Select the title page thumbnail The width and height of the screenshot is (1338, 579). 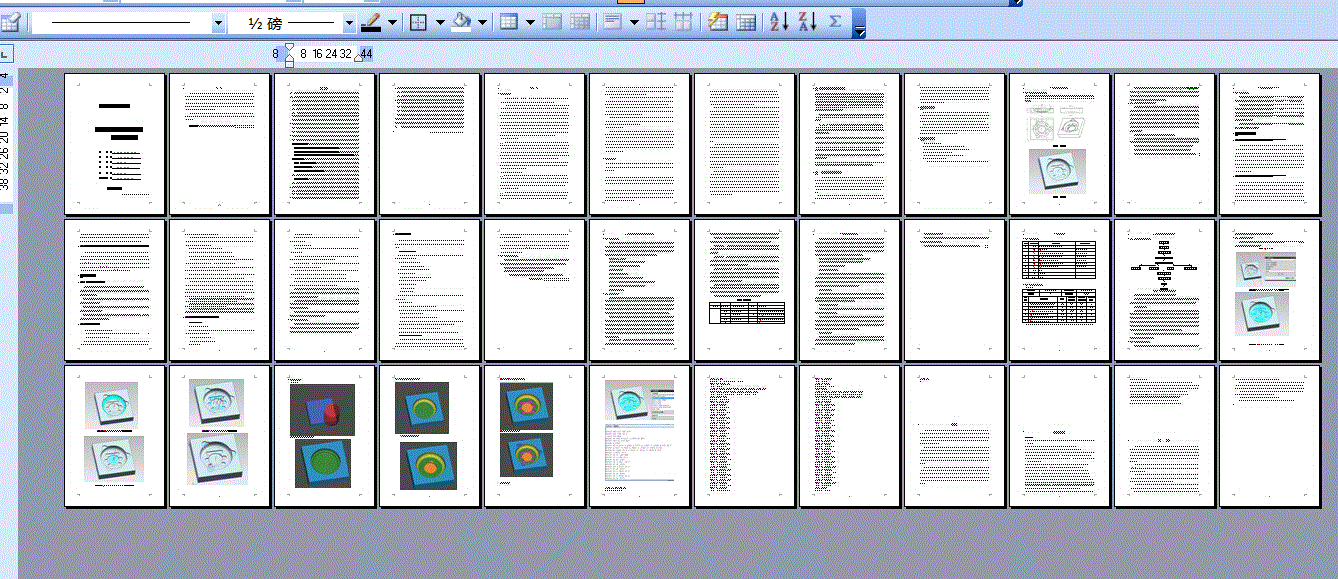115,144
